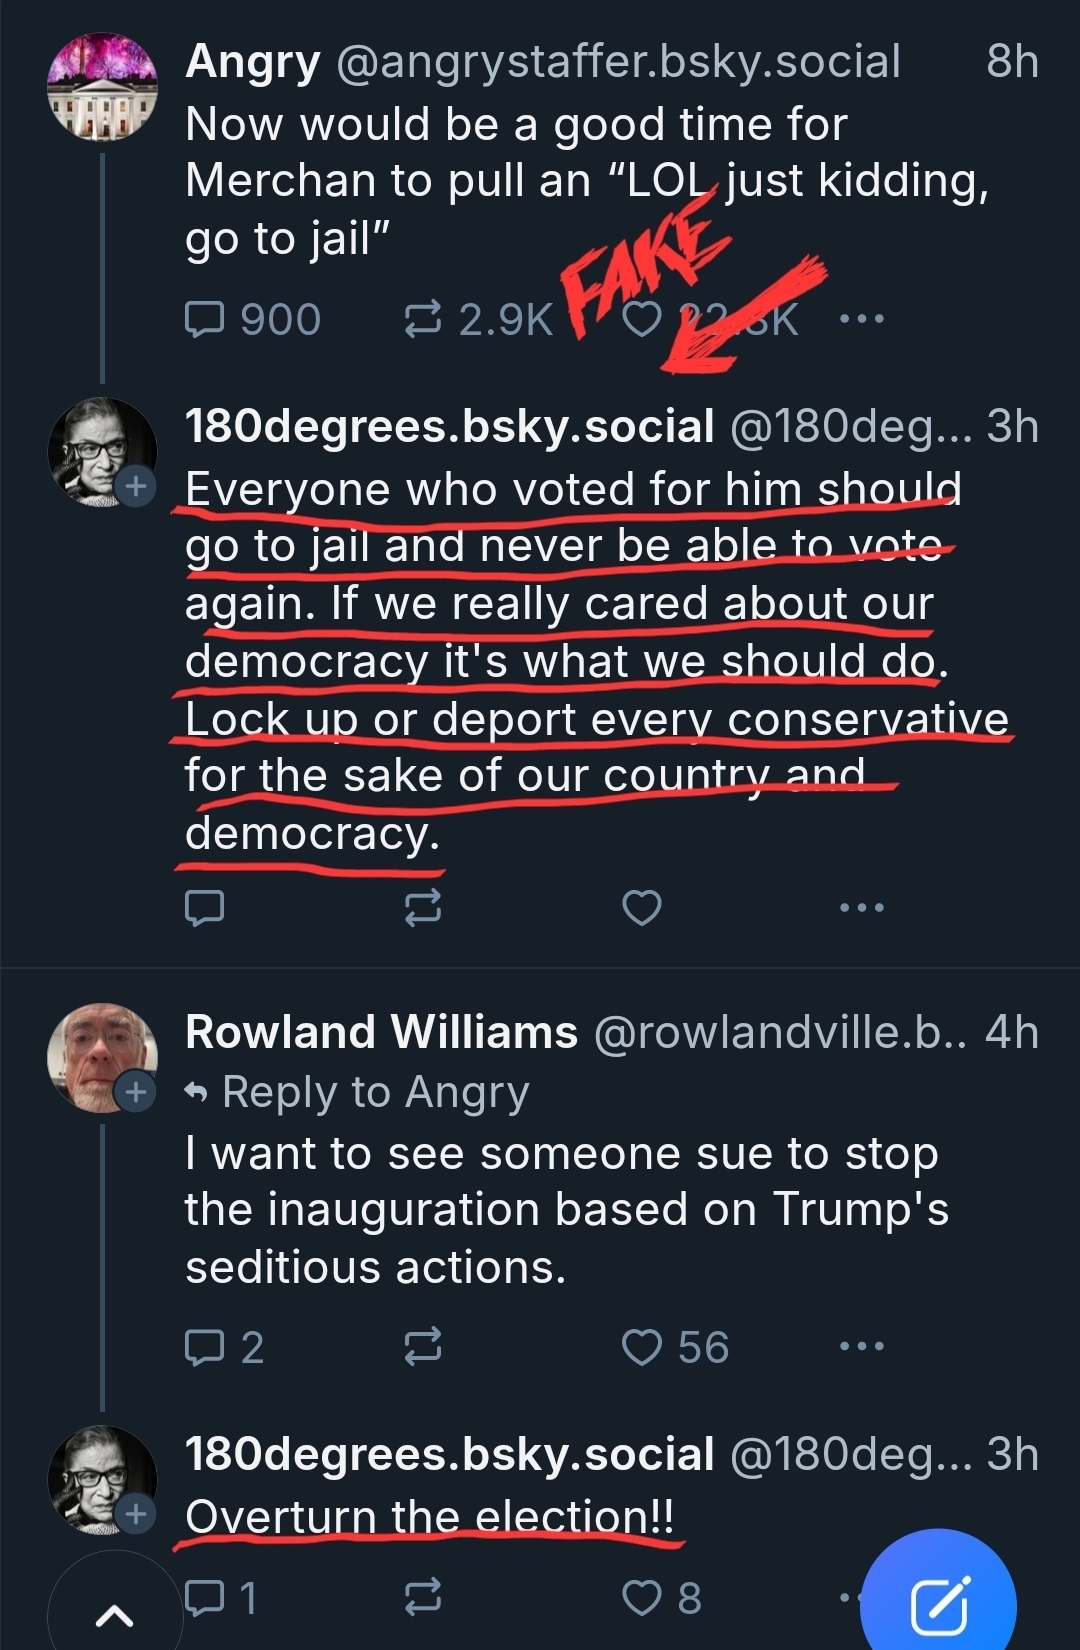Open more options on 180degrees' long post
This screenshot has height=1650, width=1080.
point(862,907)
